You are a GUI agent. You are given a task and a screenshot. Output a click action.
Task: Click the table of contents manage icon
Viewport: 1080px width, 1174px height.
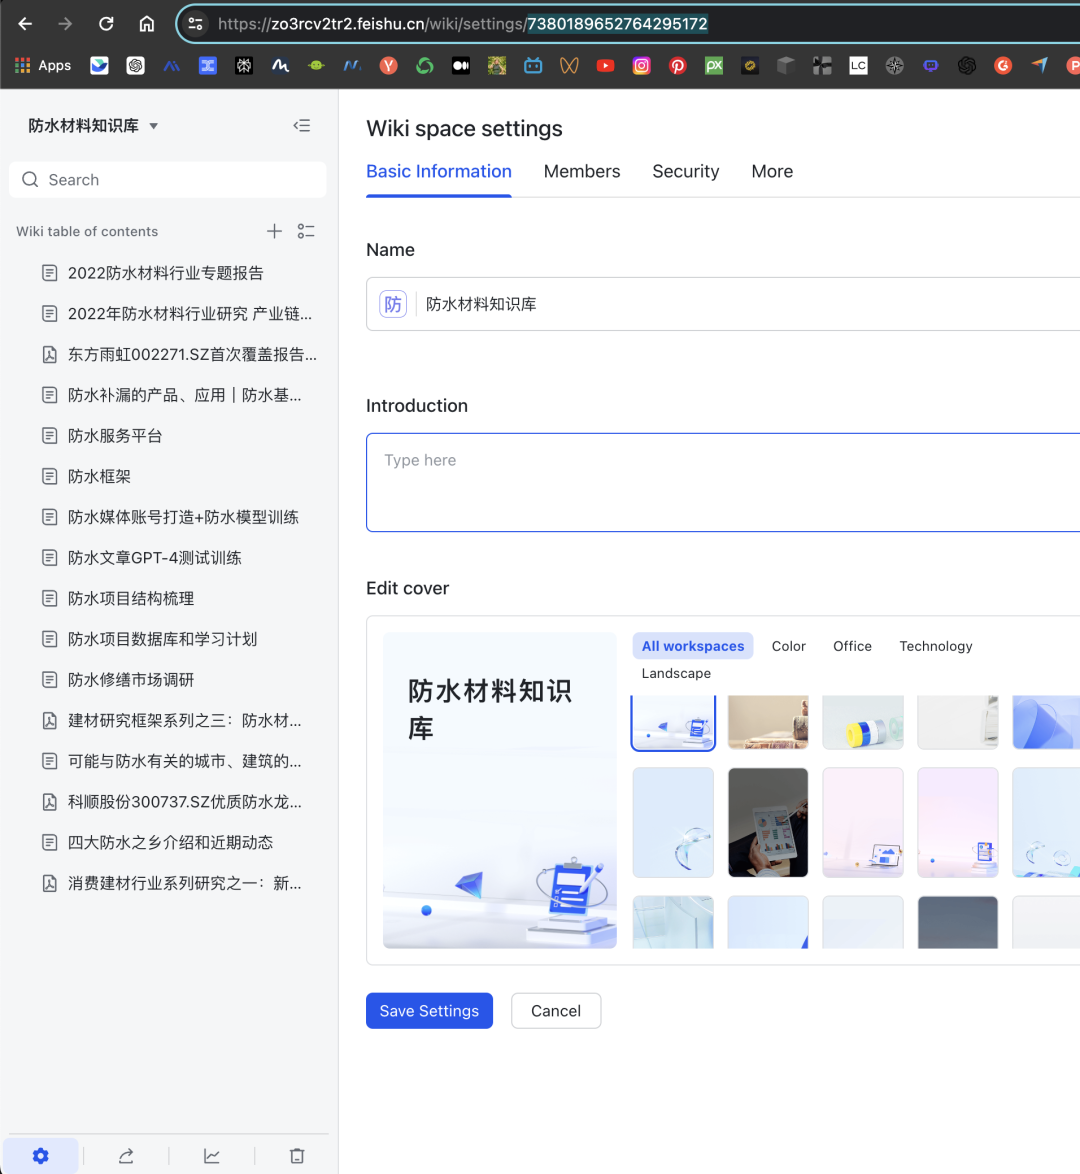tap(306, 231)
